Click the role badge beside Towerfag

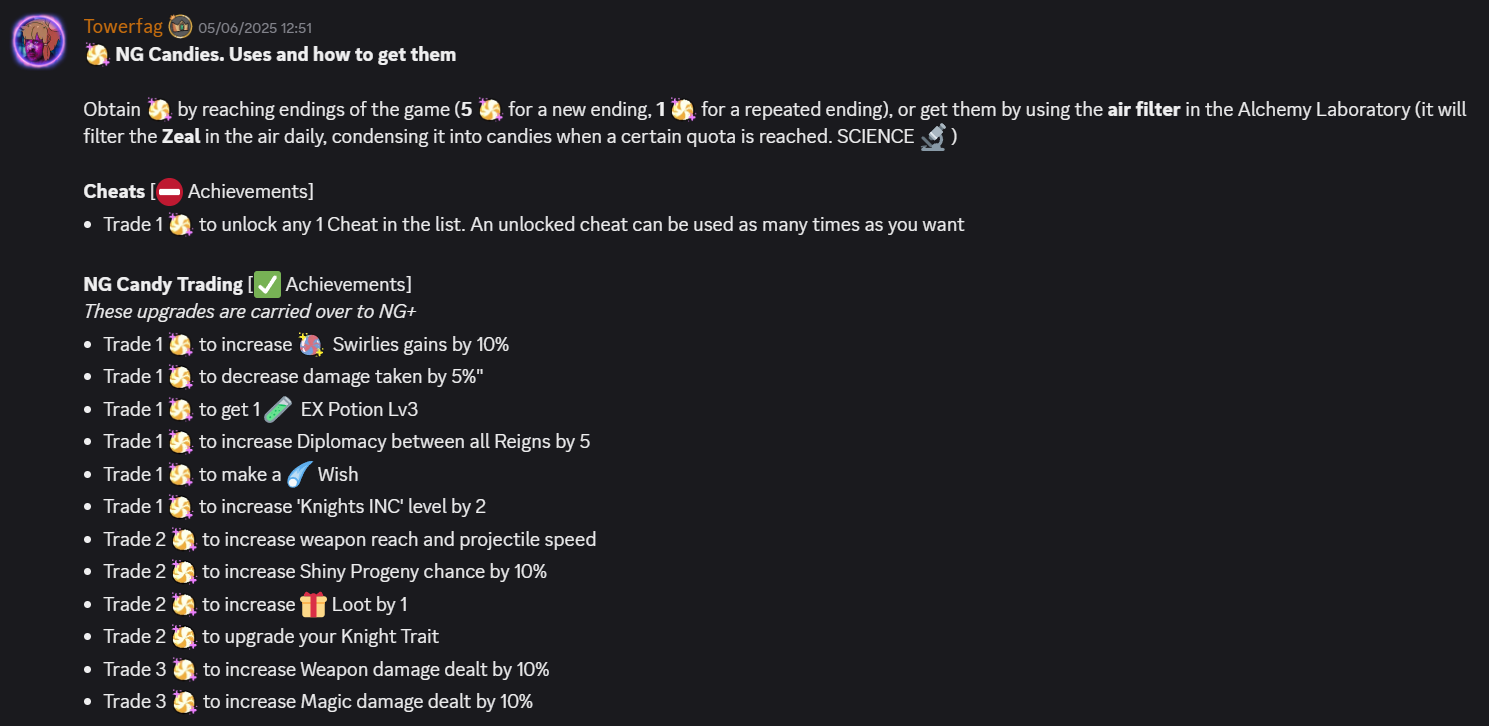coord(180,26)
